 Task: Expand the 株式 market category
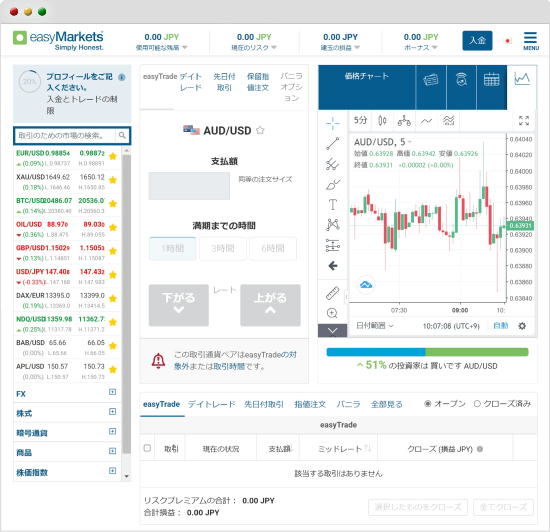coord(112,412)
